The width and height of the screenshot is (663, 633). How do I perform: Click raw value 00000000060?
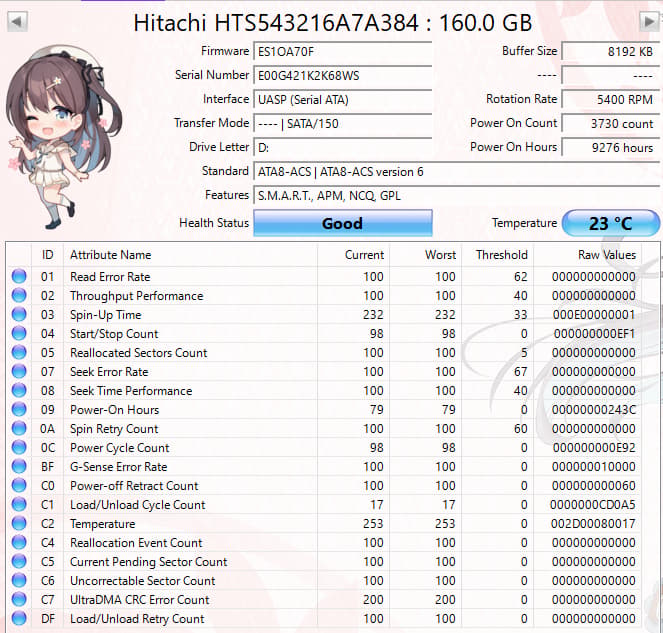point(594,485)
